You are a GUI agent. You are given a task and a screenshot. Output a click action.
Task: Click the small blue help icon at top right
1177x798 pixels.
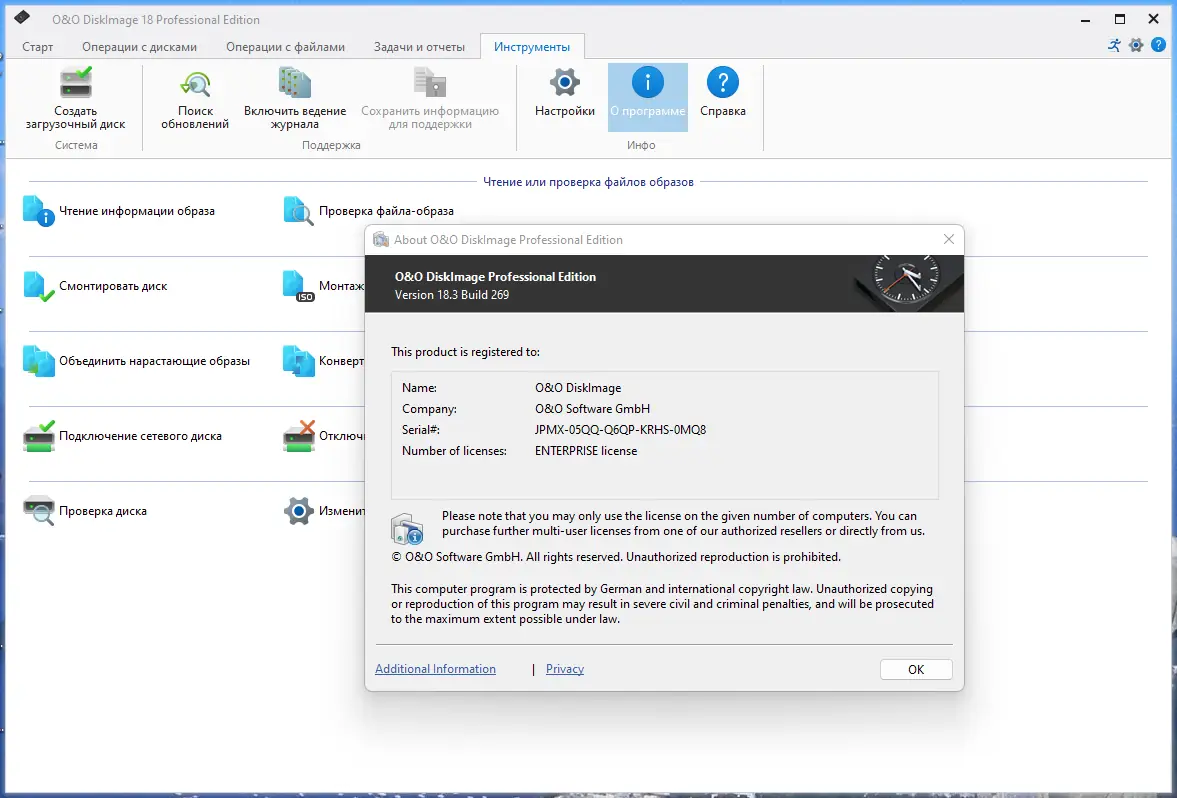click(x=1158, y=45)
